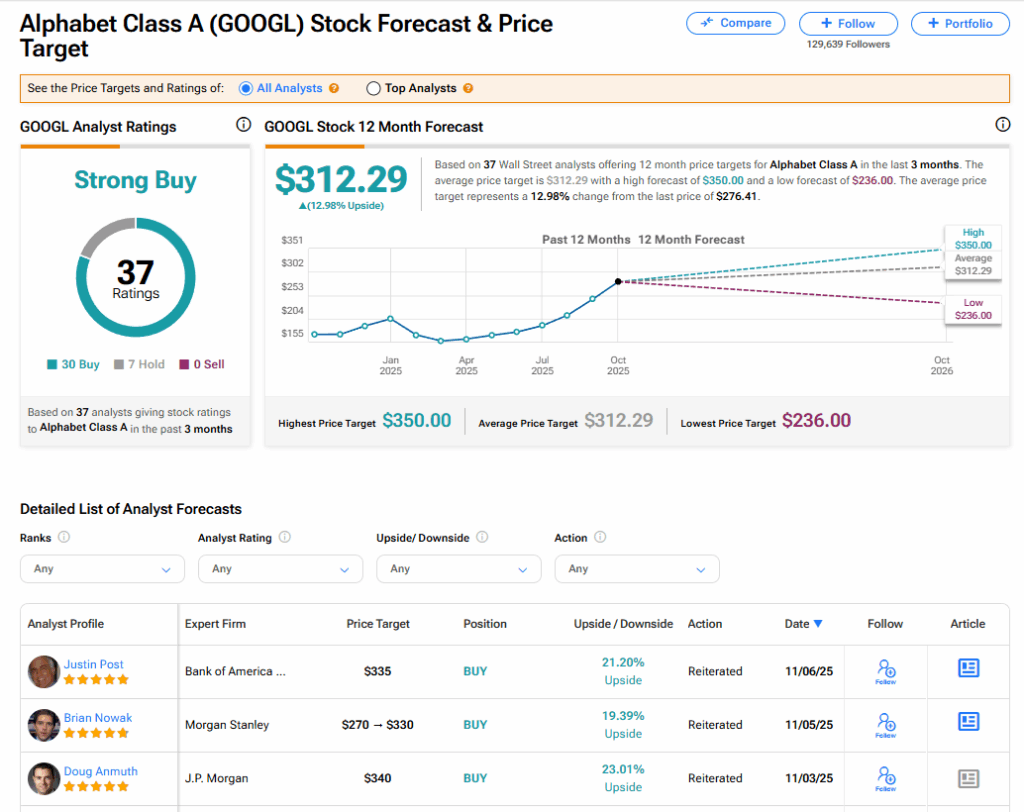Click Justin Post's profile photo
This screenshot has width=1024, height=812.
point(44,671)
